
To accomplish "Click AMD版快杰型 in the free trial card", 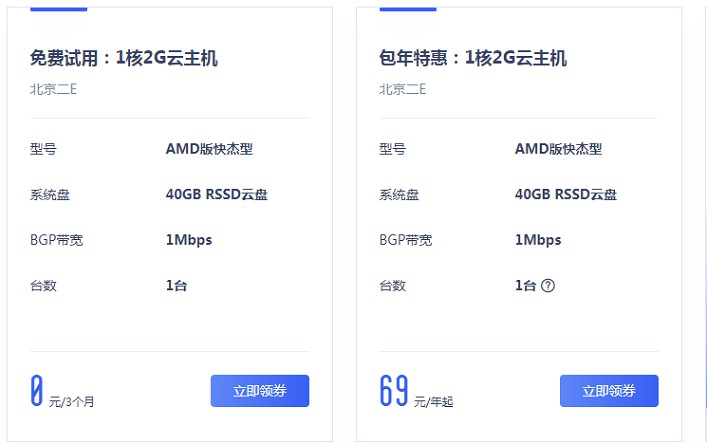I will click(x=209, y=149).
